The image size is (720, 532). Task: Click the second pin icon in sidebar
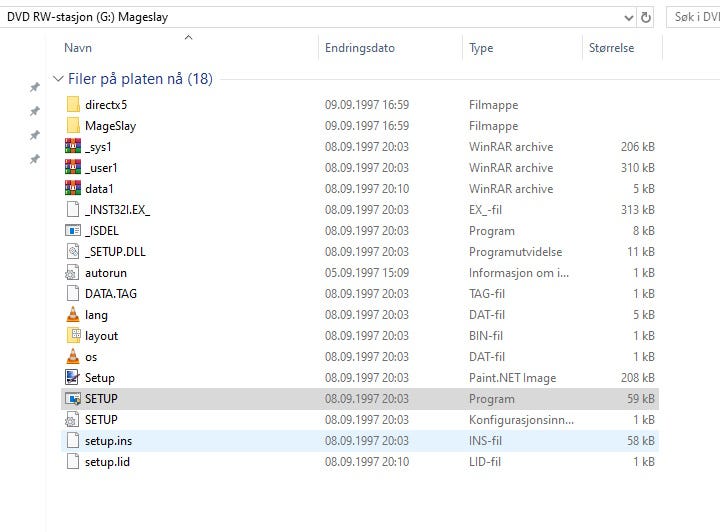click(x=34, y=111)
